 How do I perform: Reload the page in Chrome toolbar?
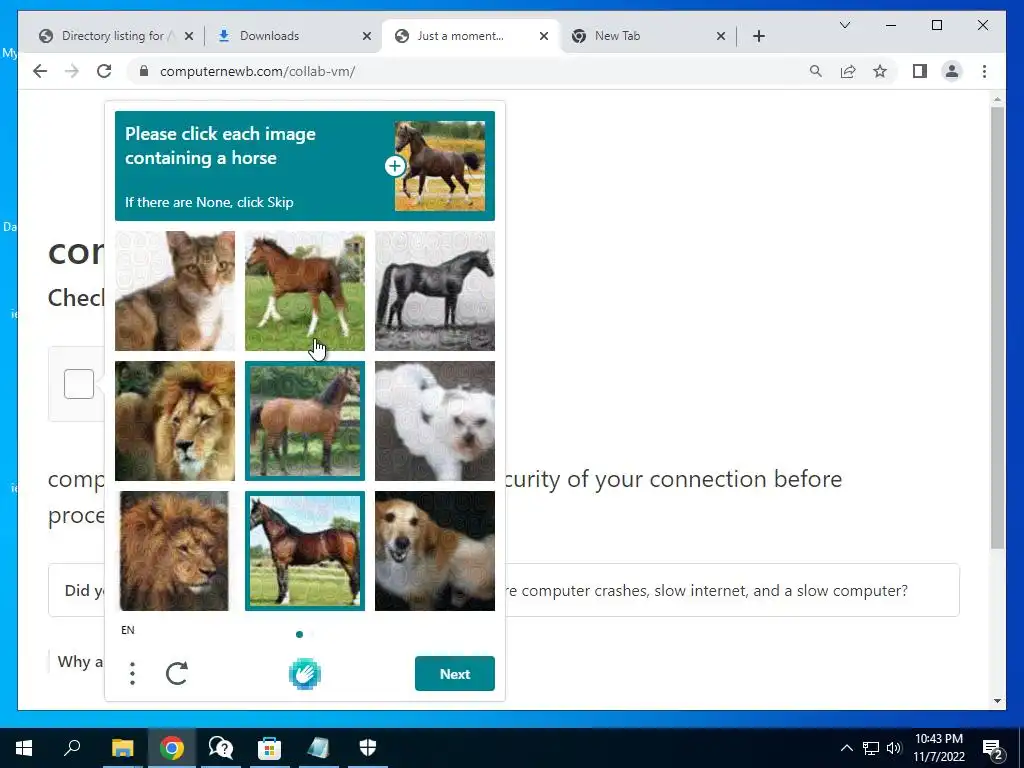tap(104, 71)
